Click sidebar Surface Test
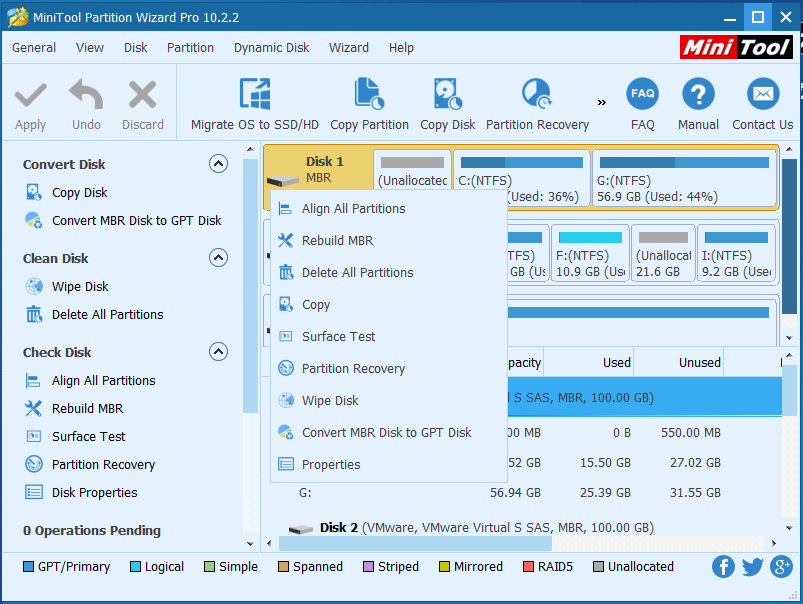The image size is (803, 604). [75, 436]
